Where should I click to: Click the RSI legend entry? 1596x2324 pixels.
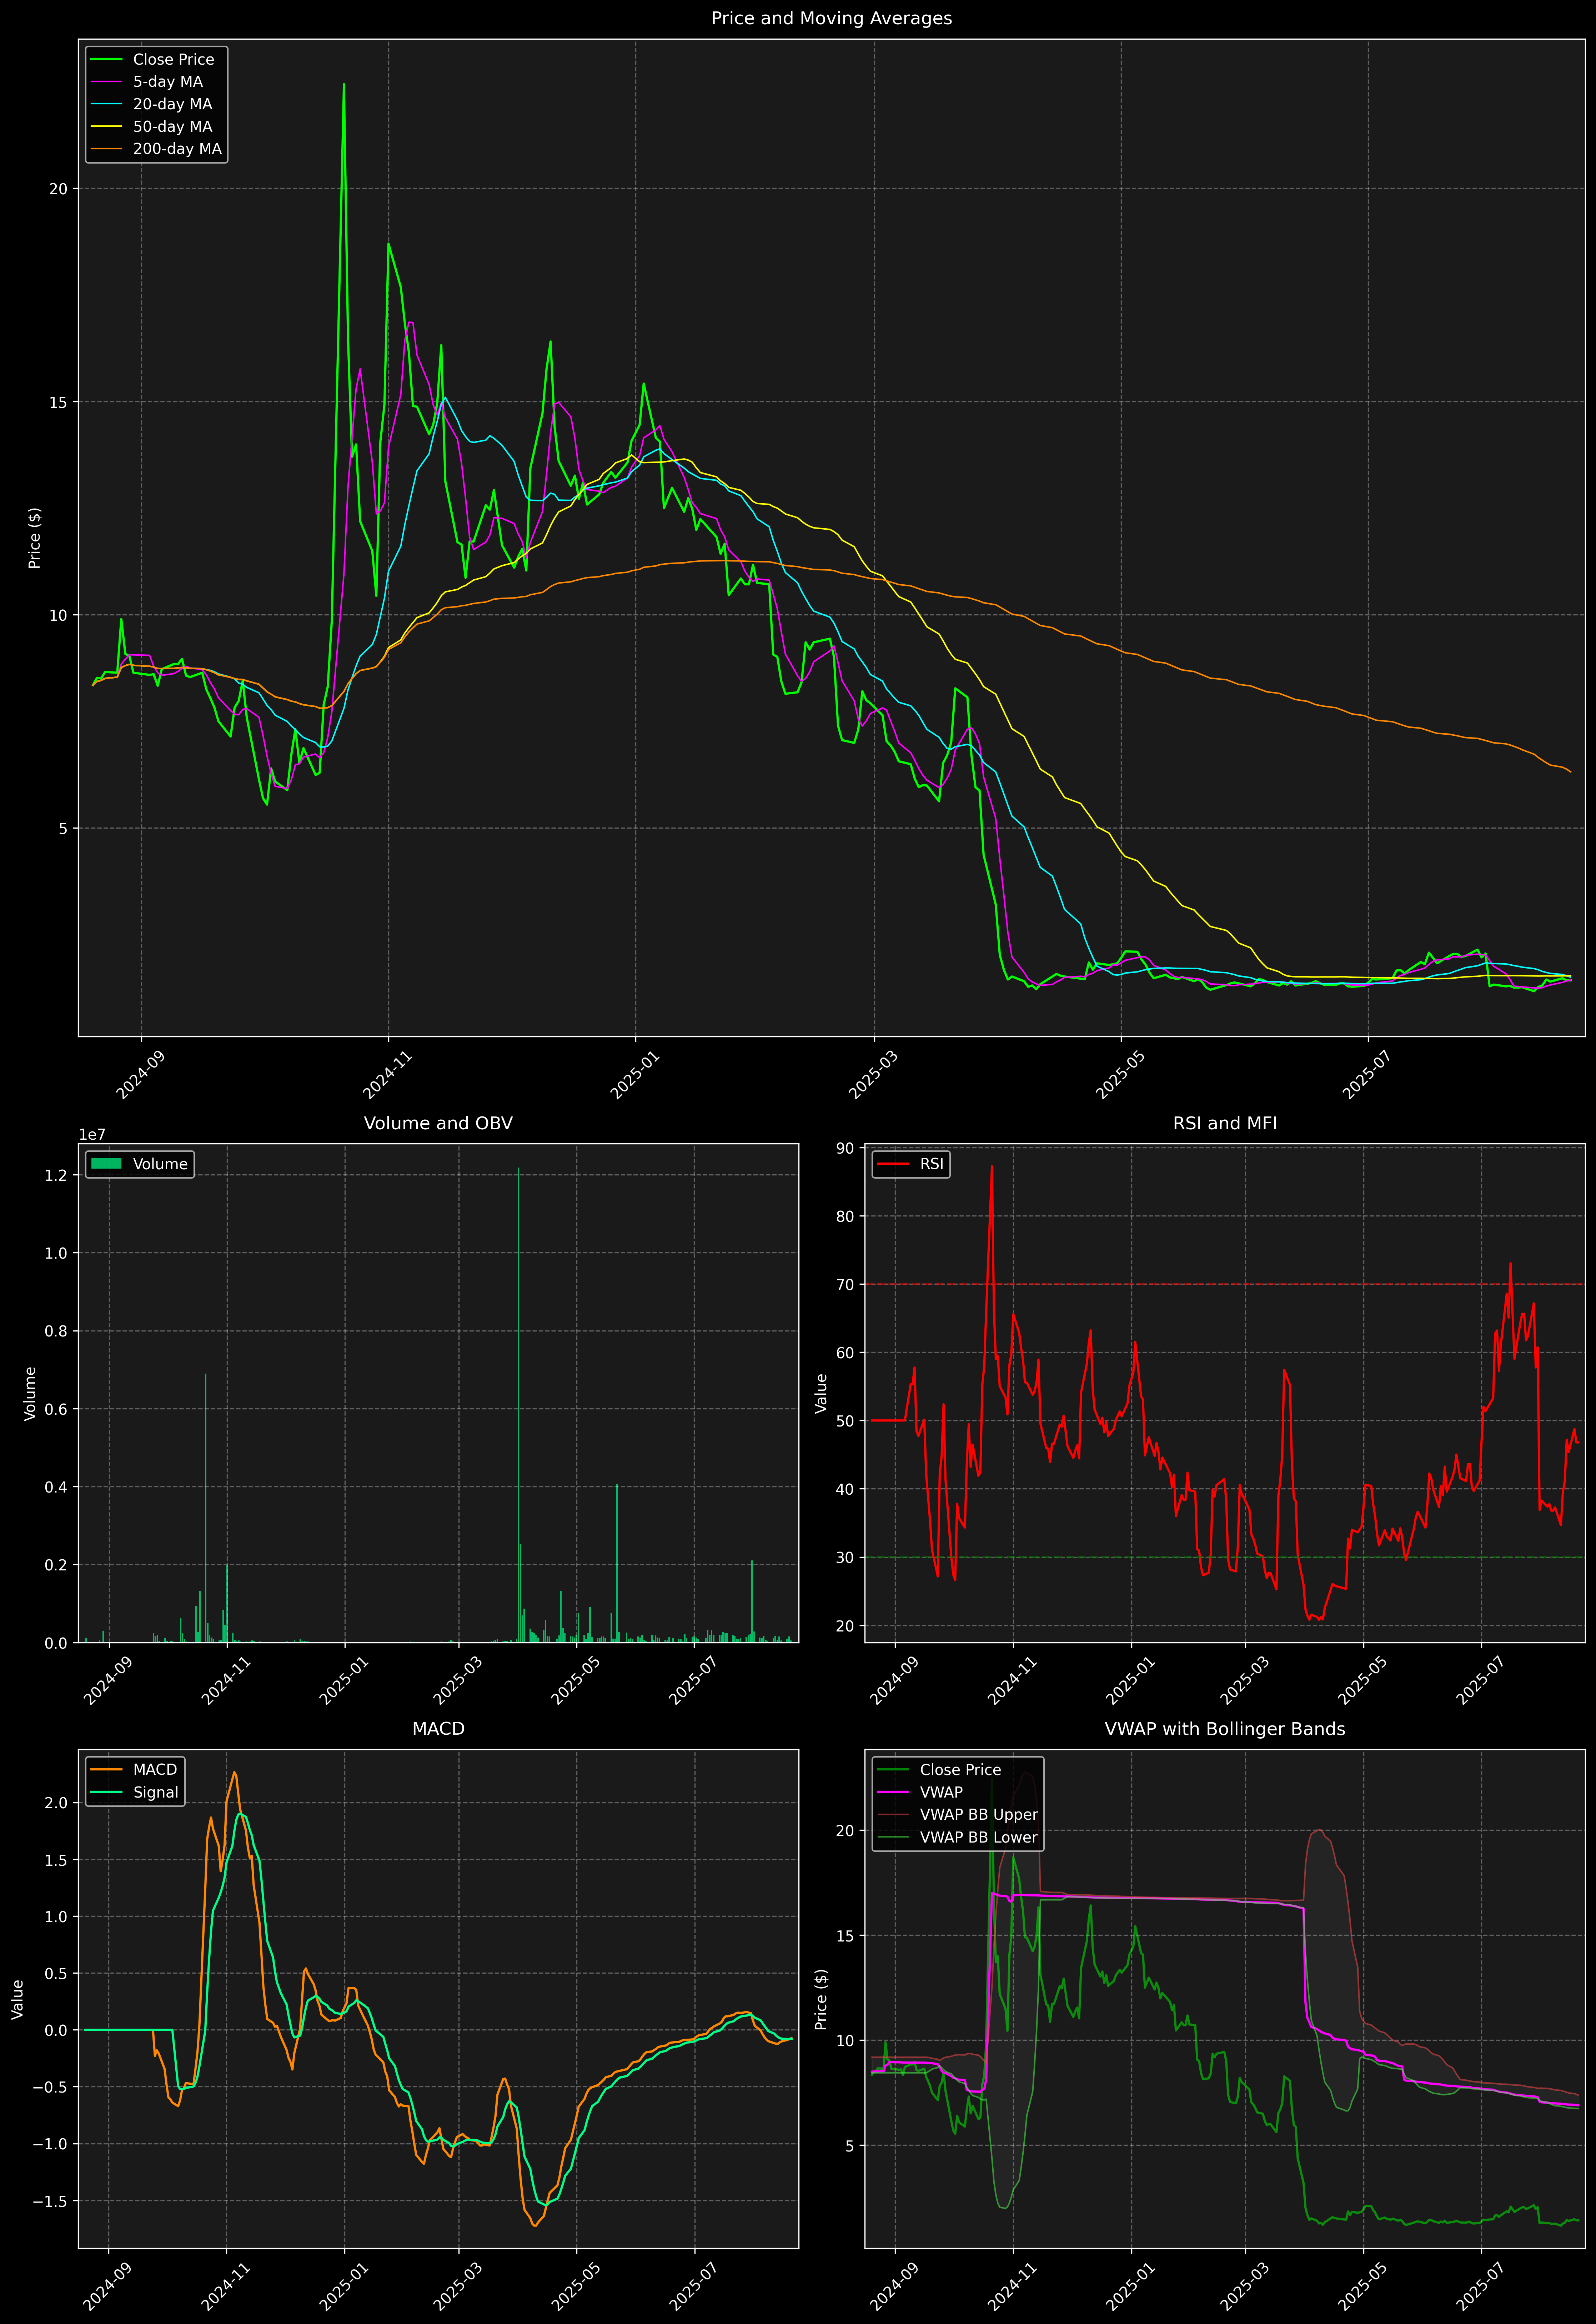931,1164
